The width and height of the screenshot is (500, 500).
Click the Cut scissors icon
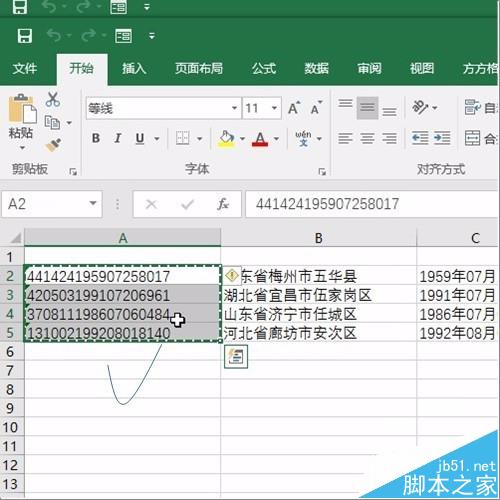click(53, 99)
